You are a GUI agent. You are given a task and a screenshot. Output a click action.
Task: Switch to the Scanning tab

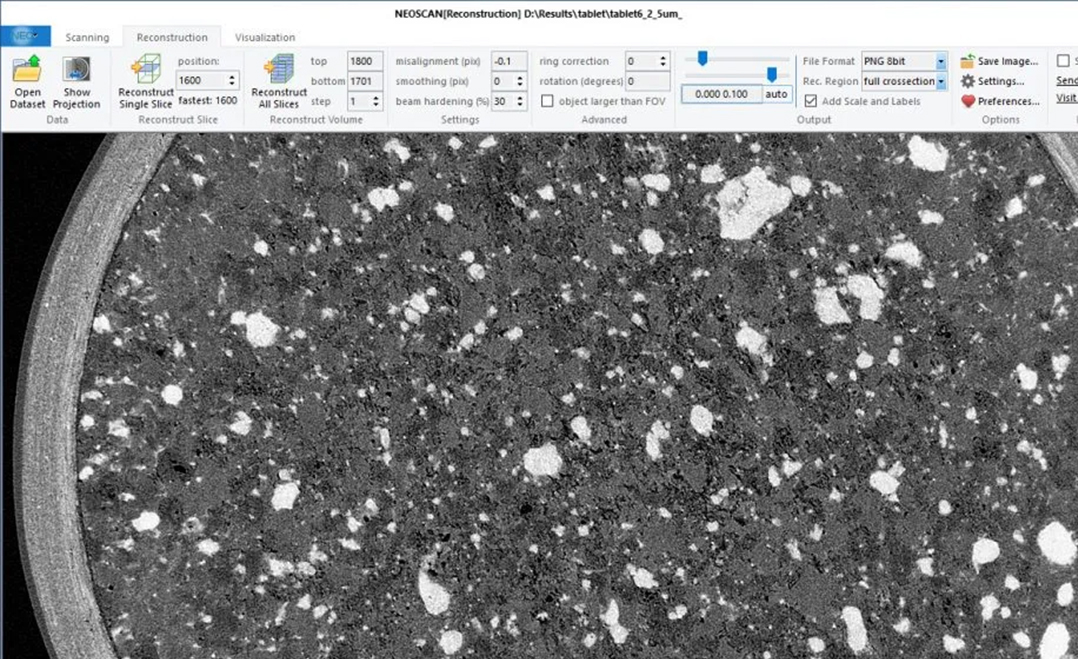click(x=87, y=37)
